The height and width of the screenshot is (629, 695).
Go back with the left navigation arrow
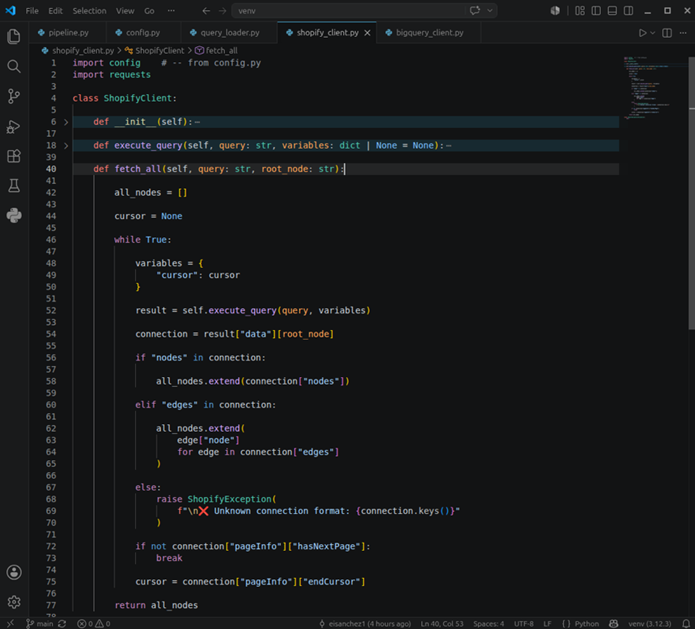coord(206,11)
